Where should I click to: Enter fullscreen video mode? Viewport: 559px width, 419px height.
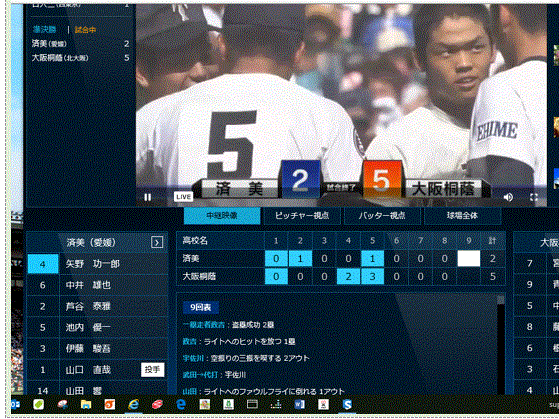(x=533, y=197)
